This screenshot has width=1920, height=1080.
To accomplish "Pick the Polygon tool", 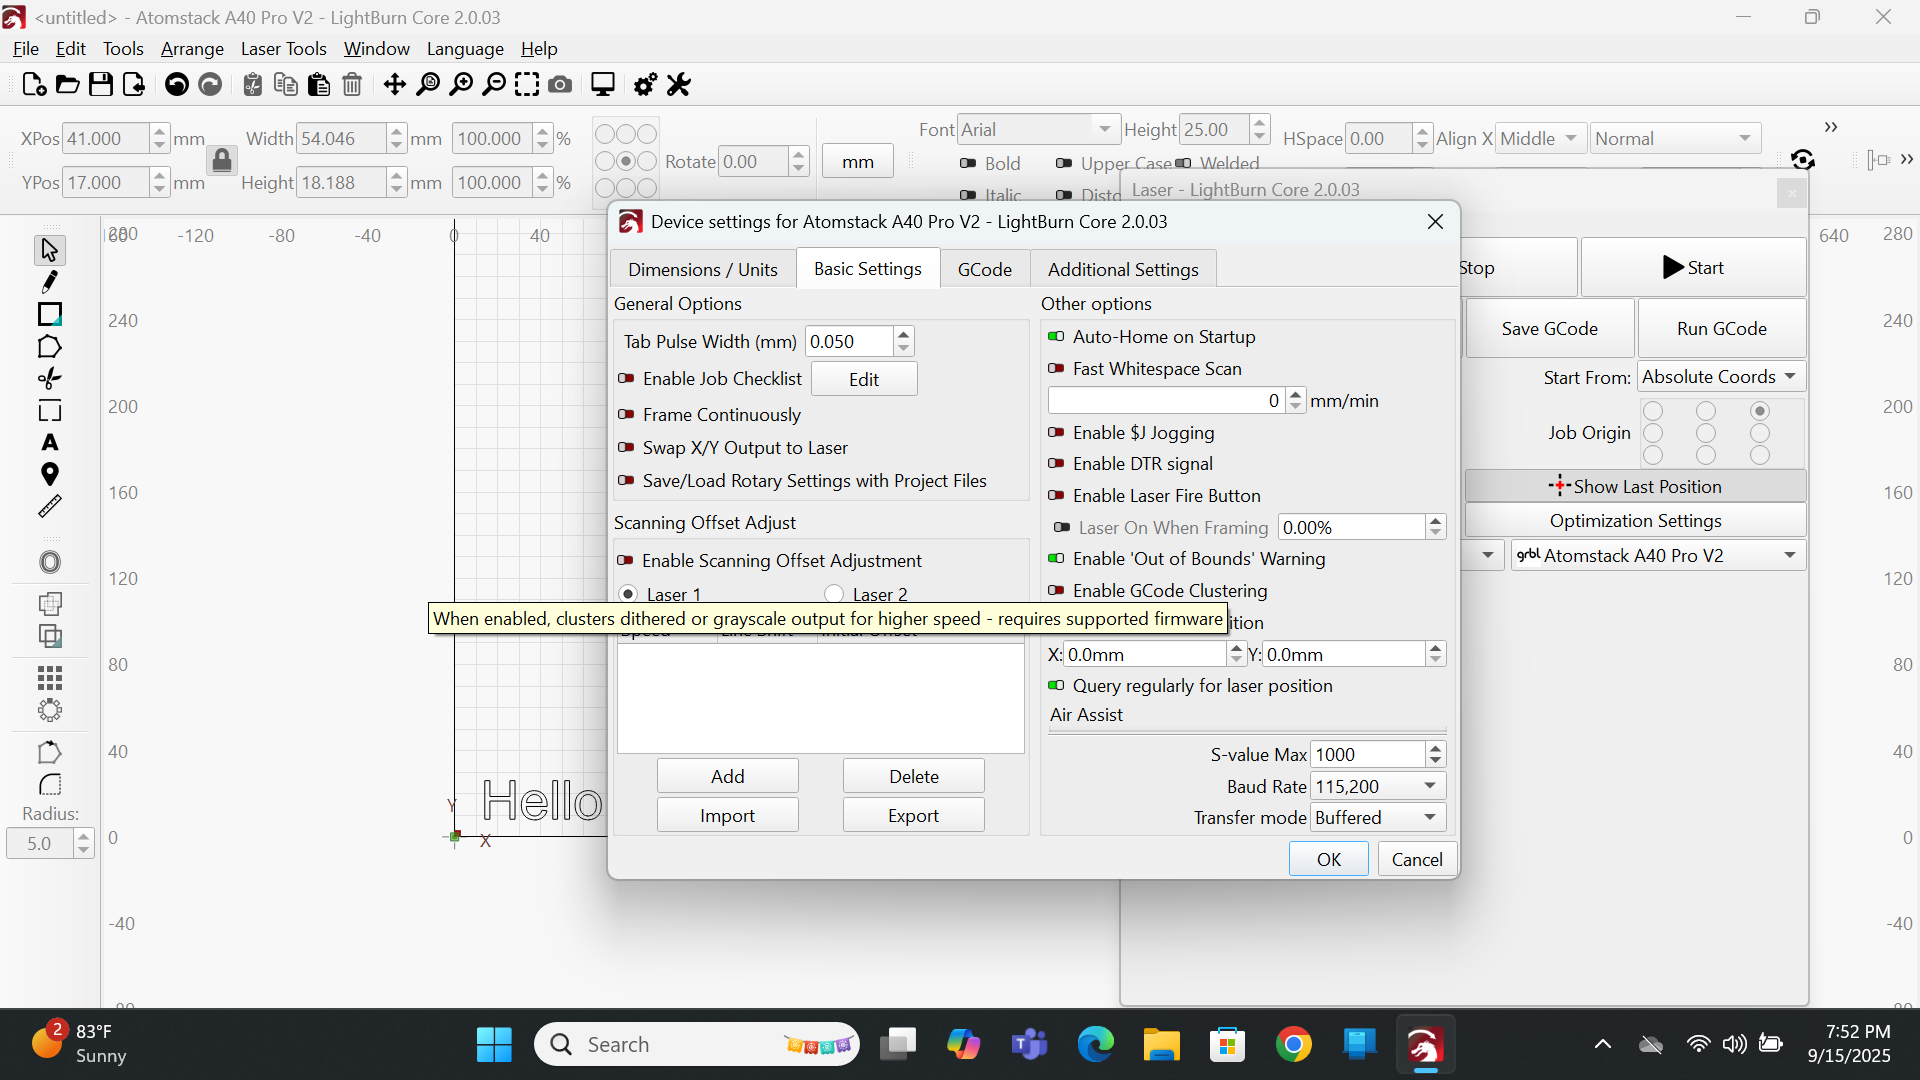I will [x=49, y=347].
